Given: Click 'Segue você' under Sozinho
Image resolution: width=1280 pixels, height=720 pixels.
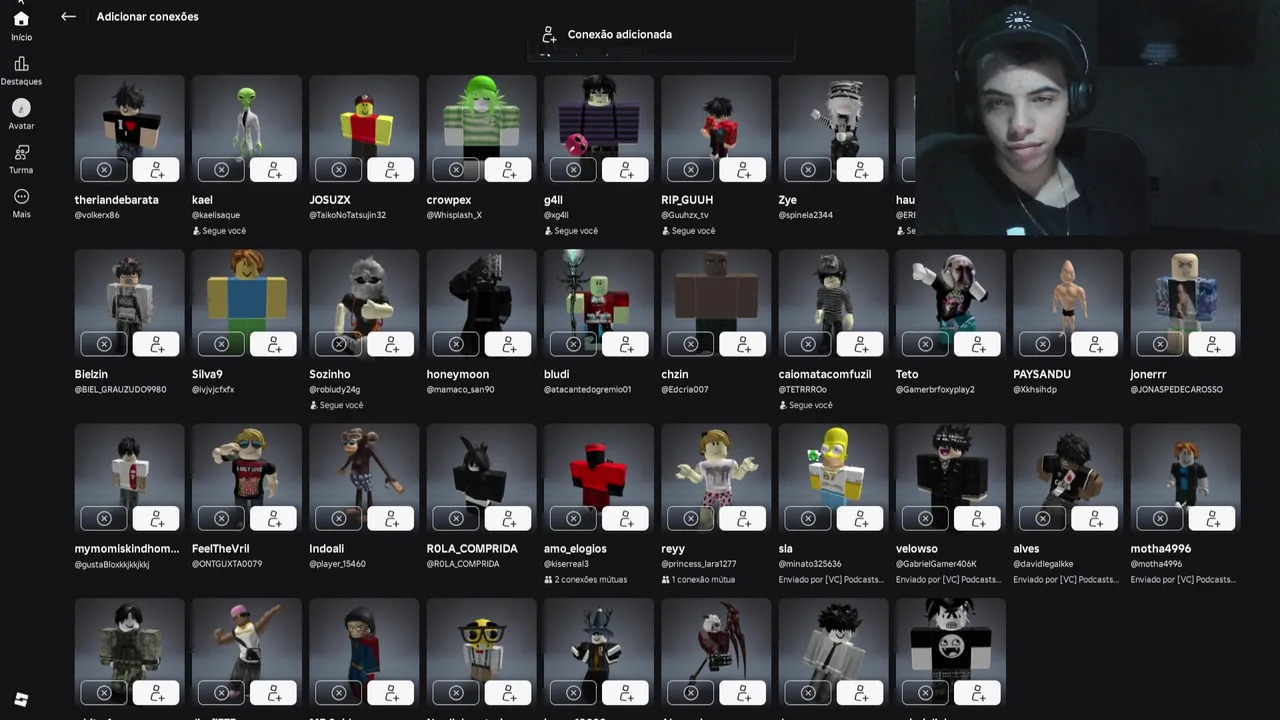Looking at the screenshot, I should click(x=336, y=405).
